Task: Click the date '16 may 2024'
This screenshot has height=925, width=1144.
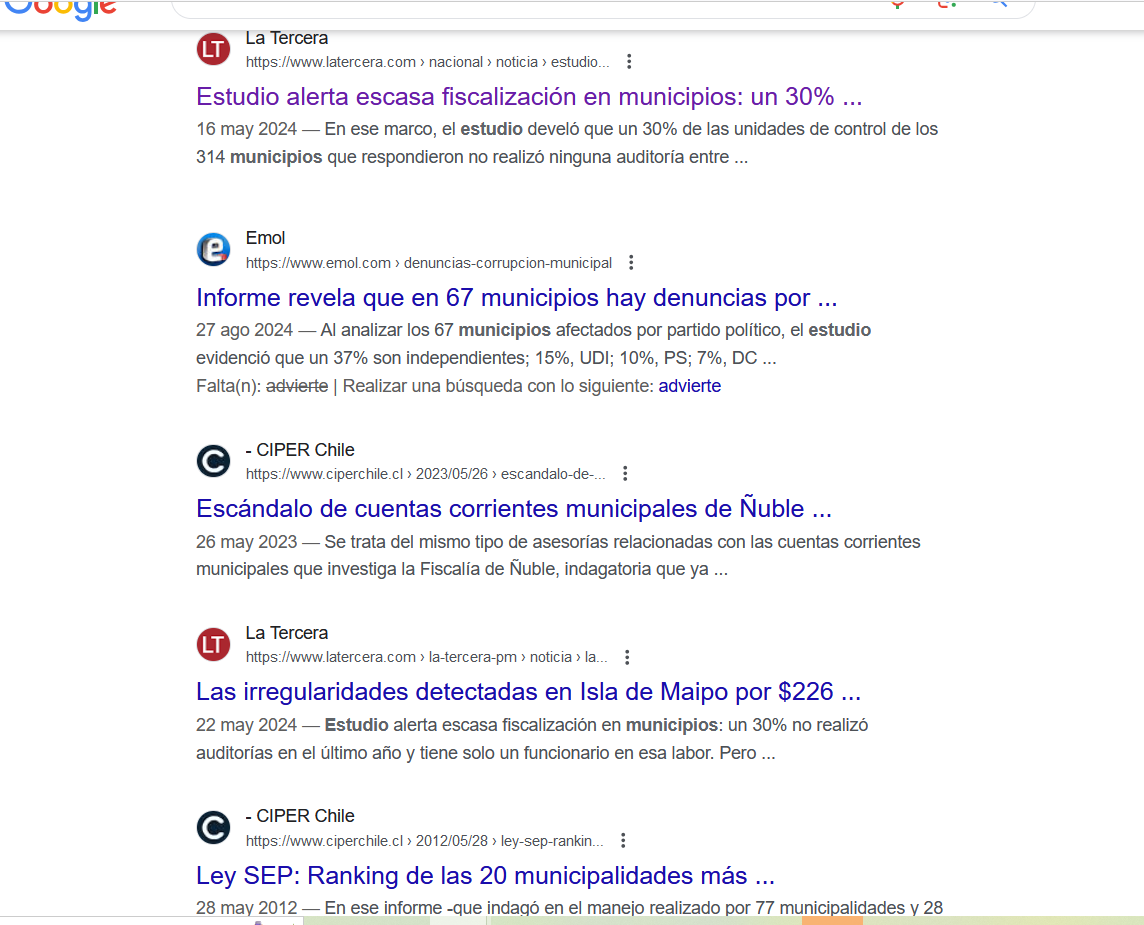Action: pos(247,129)
